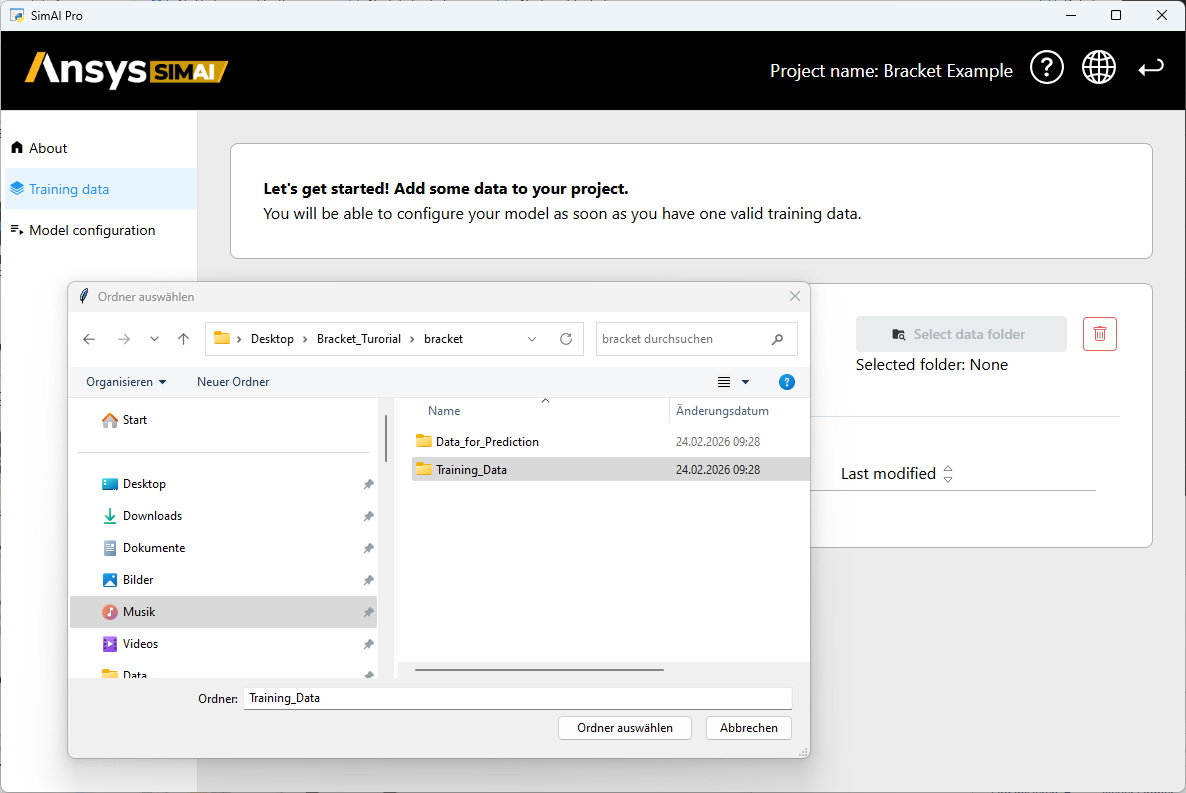
Task: Open the view options dropdown arrow
Action: [745, 382]
